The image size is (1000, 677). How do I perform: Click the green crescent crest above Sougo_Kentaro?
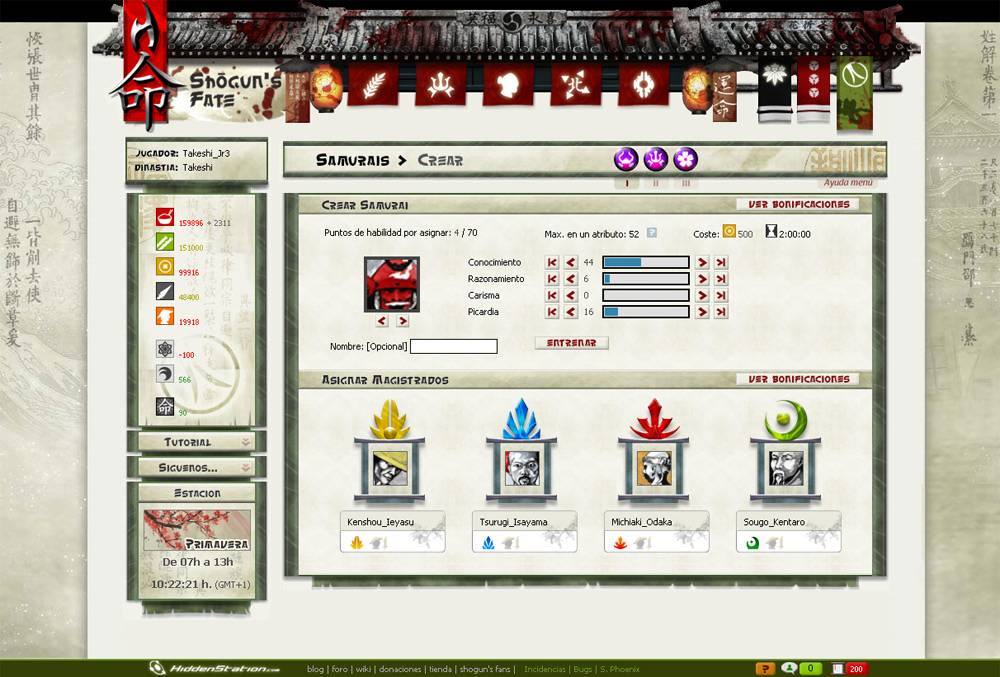(x=786, y=419)
